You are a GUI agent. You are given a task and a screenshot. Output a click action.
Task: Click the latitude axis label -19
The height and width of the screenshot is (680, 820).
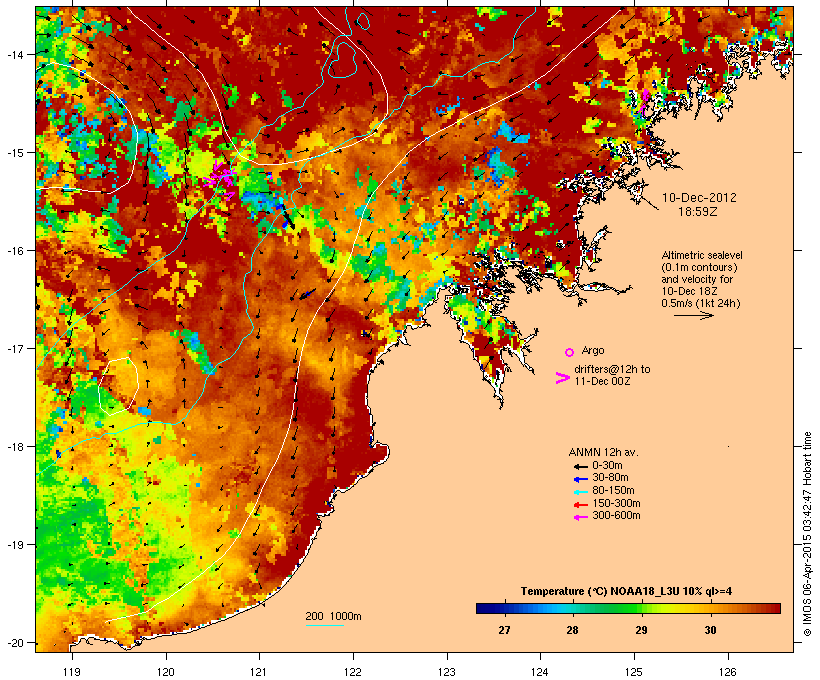point(15,545)
